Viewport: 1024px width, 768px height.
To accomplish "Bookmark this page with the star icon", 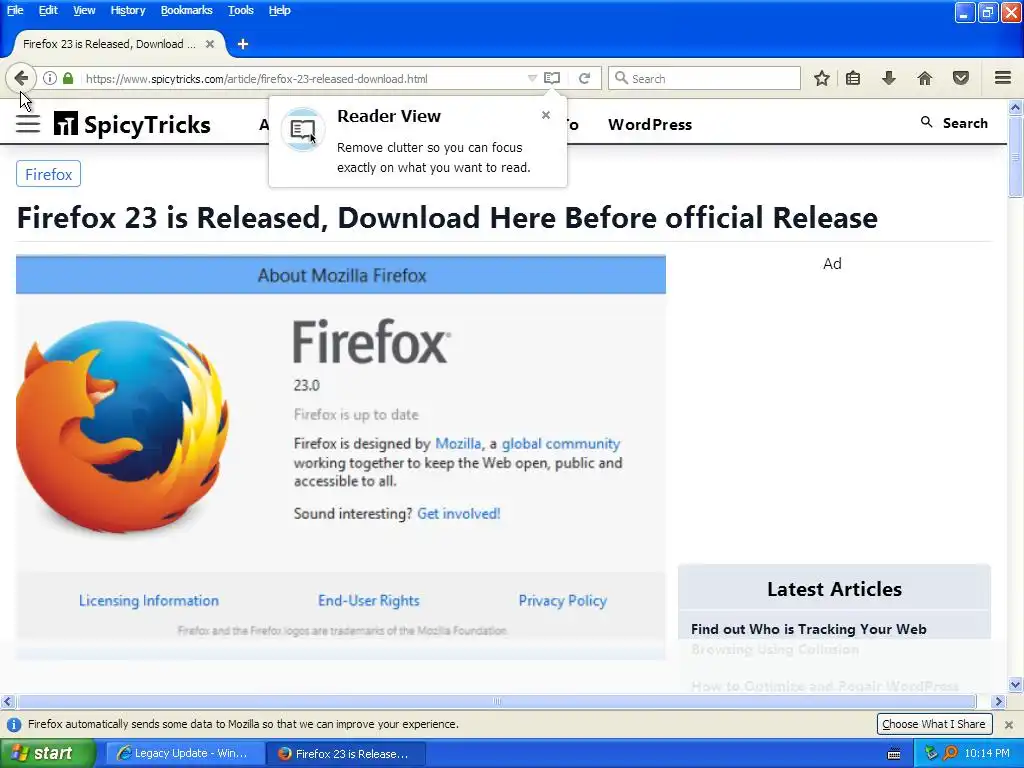I will 822,78.
